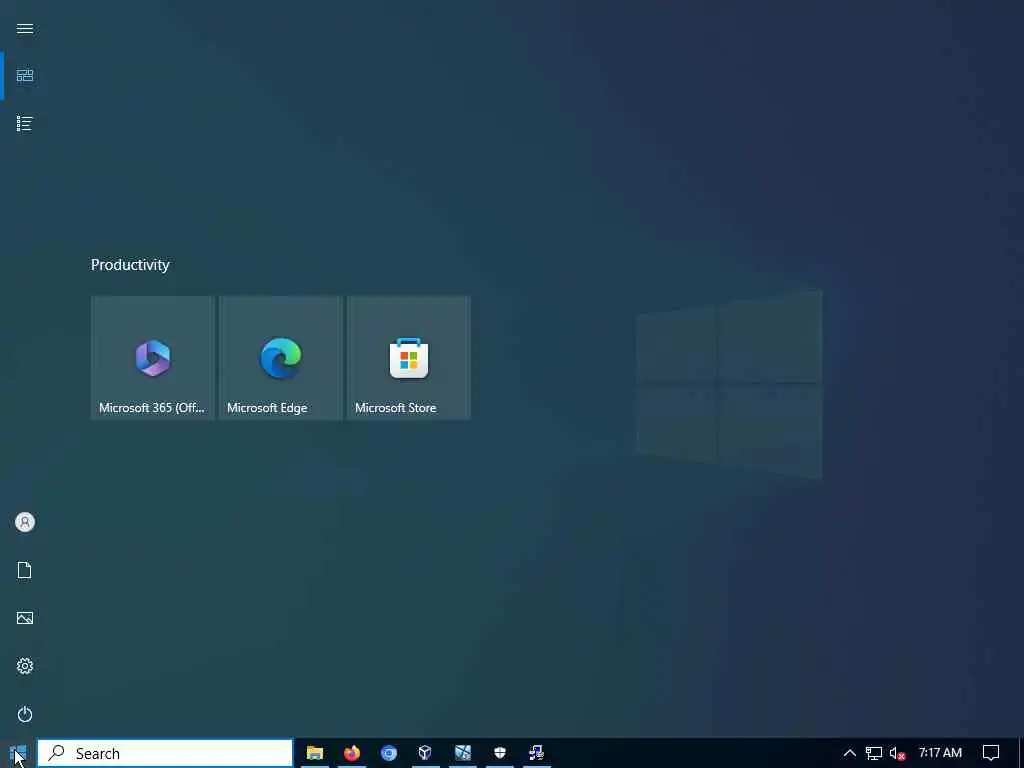Open the Microsoft Store tile
This screenshot has width=1024, height=768.
[409, 358]
